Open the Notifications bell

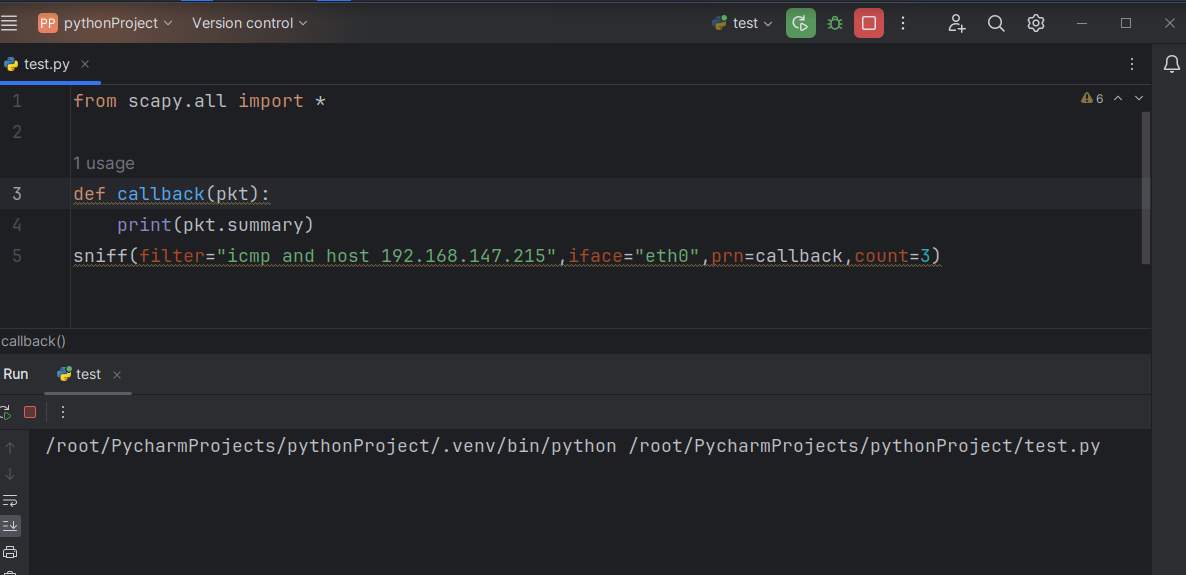click(1172, 64)
